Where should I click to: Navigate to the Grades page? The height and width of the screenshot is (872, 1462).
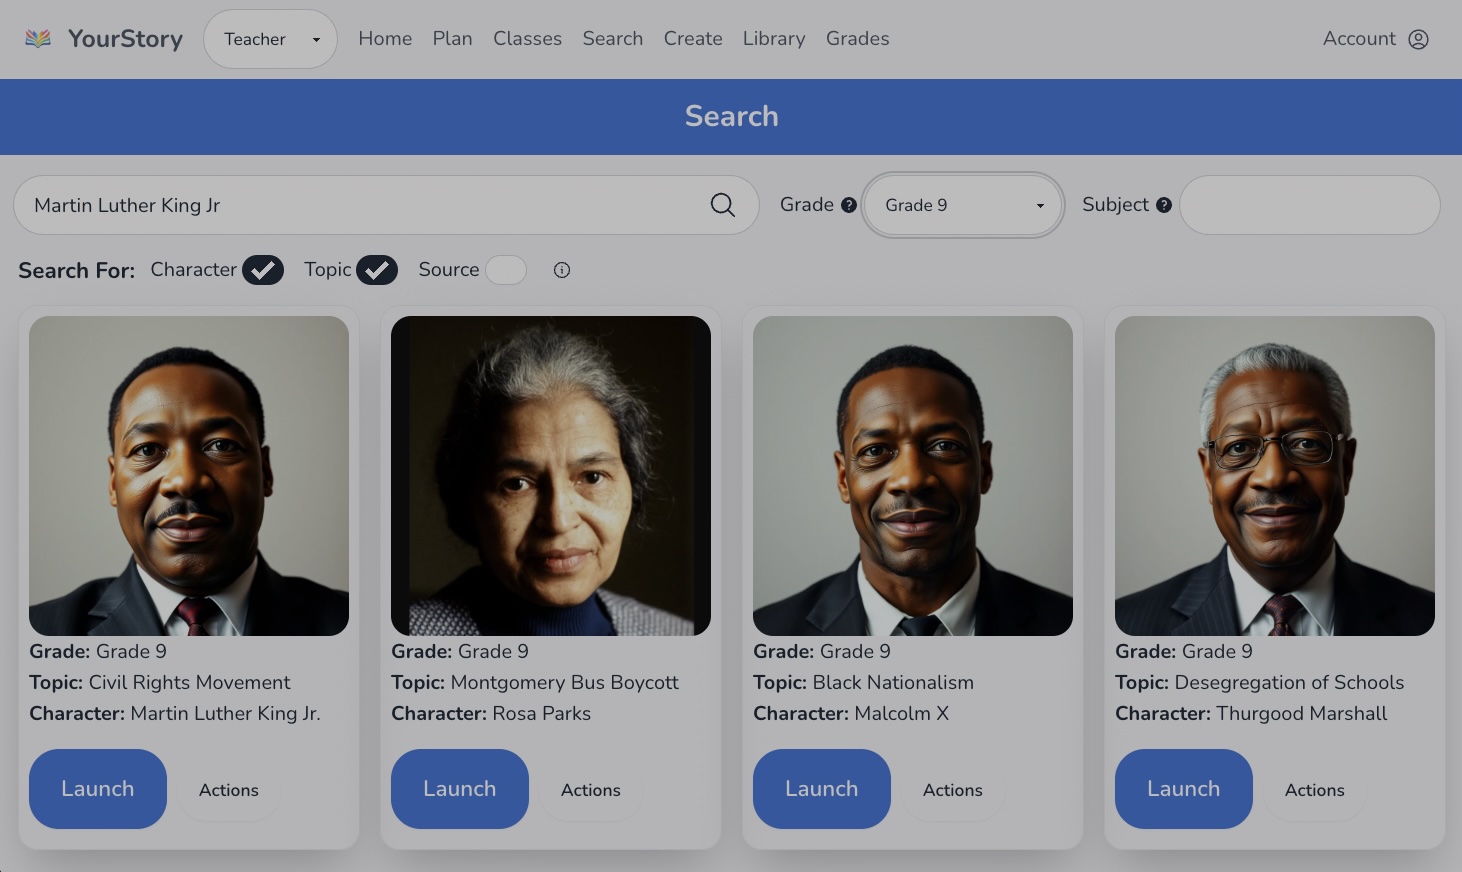(857, 39)
